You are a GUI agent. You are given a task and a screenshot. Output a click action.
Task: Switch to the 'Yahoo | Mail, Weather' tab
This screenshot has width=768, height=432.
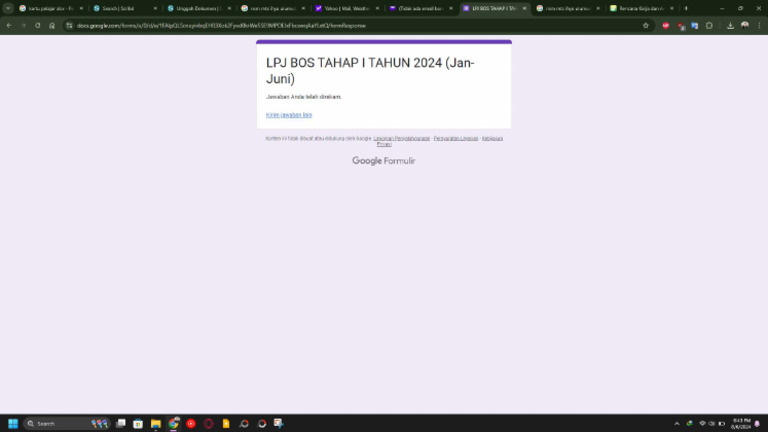tap(347, 8)
